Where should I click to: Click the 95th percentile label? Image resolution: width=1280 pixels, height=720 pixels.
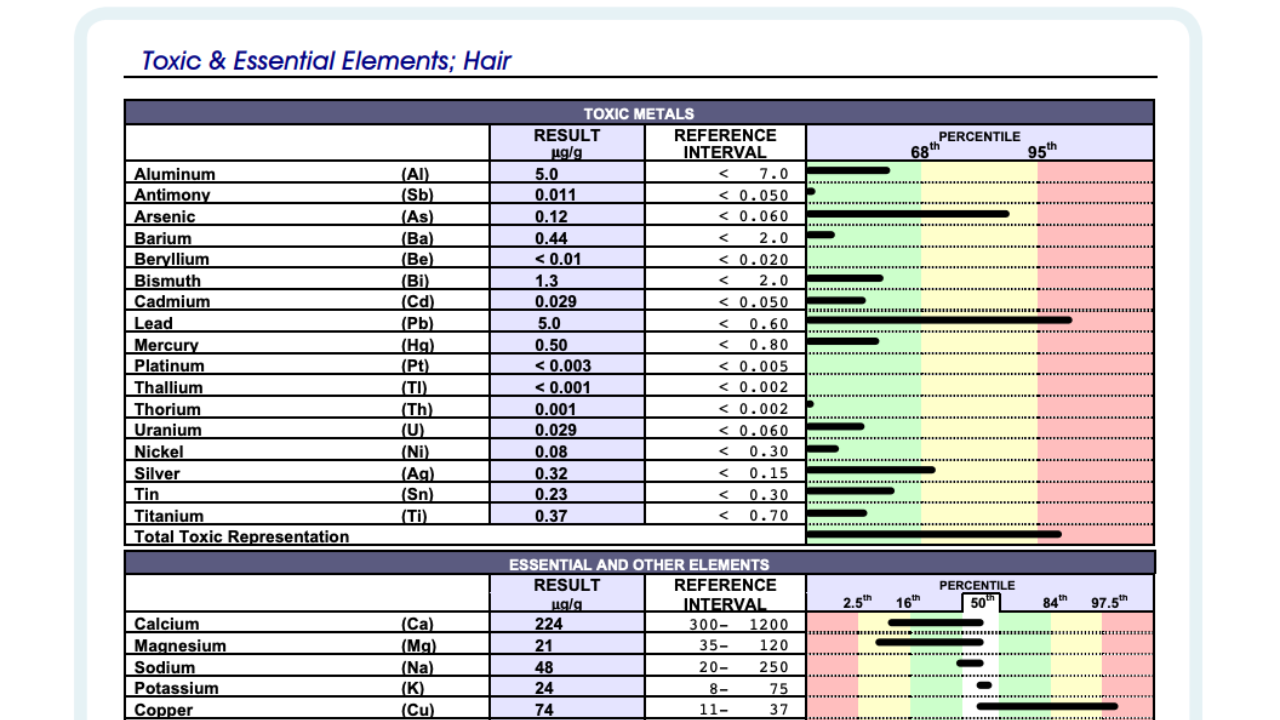pyautogui.click(x=1042, y=152)
